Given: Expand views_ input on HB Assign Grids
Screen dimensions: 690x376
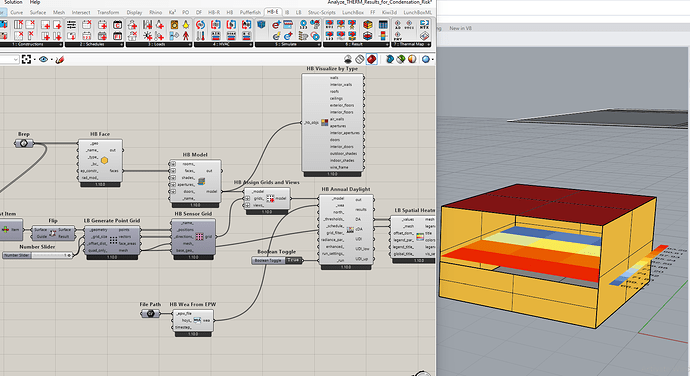Looking at the screenshot, I should [x=248, y=205].
